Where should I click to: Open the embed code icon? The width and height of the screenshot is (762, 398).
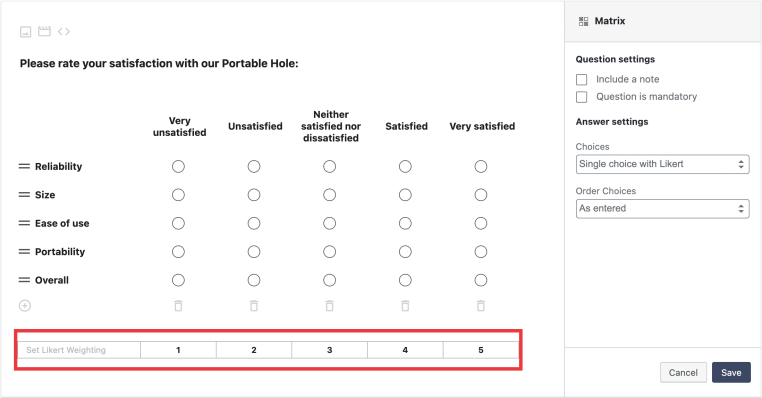pyautogui.click(x=64, y=32)
